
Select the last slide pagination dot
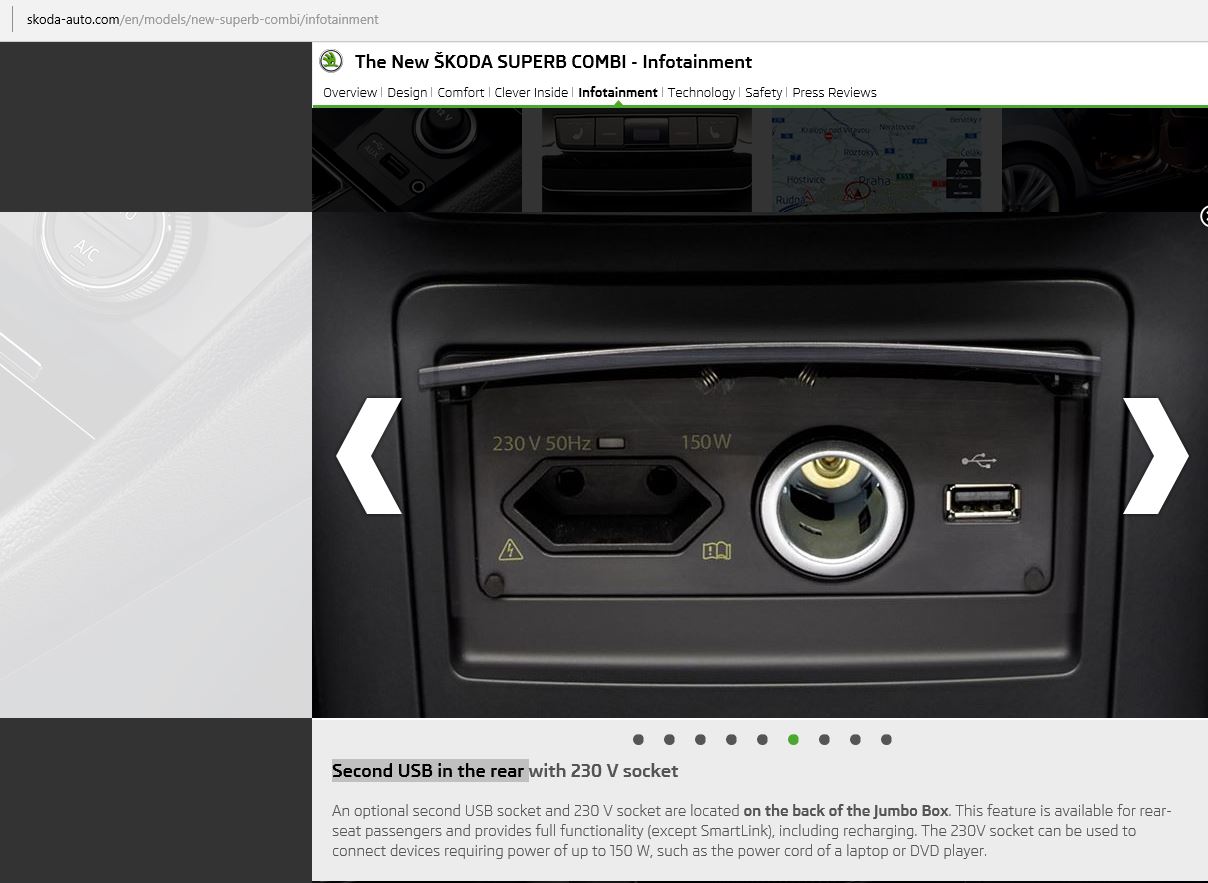click(886, 740)
